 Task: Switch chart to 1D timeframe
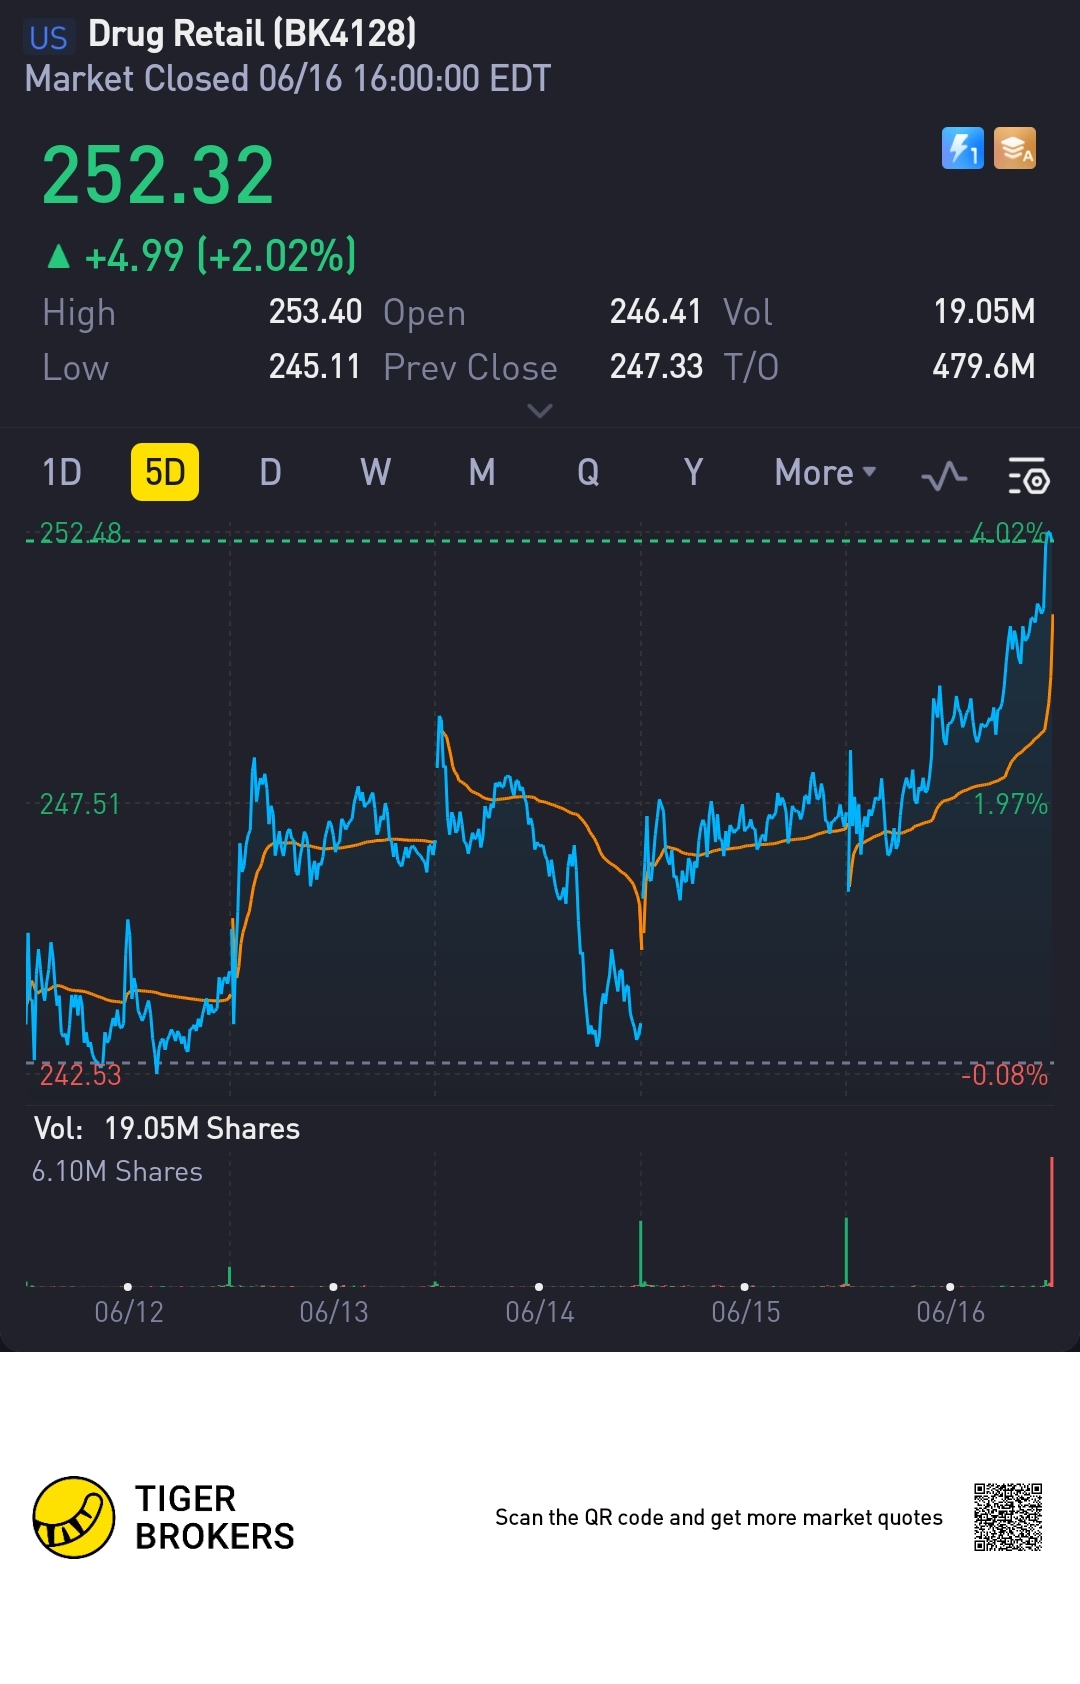(62, 472)
